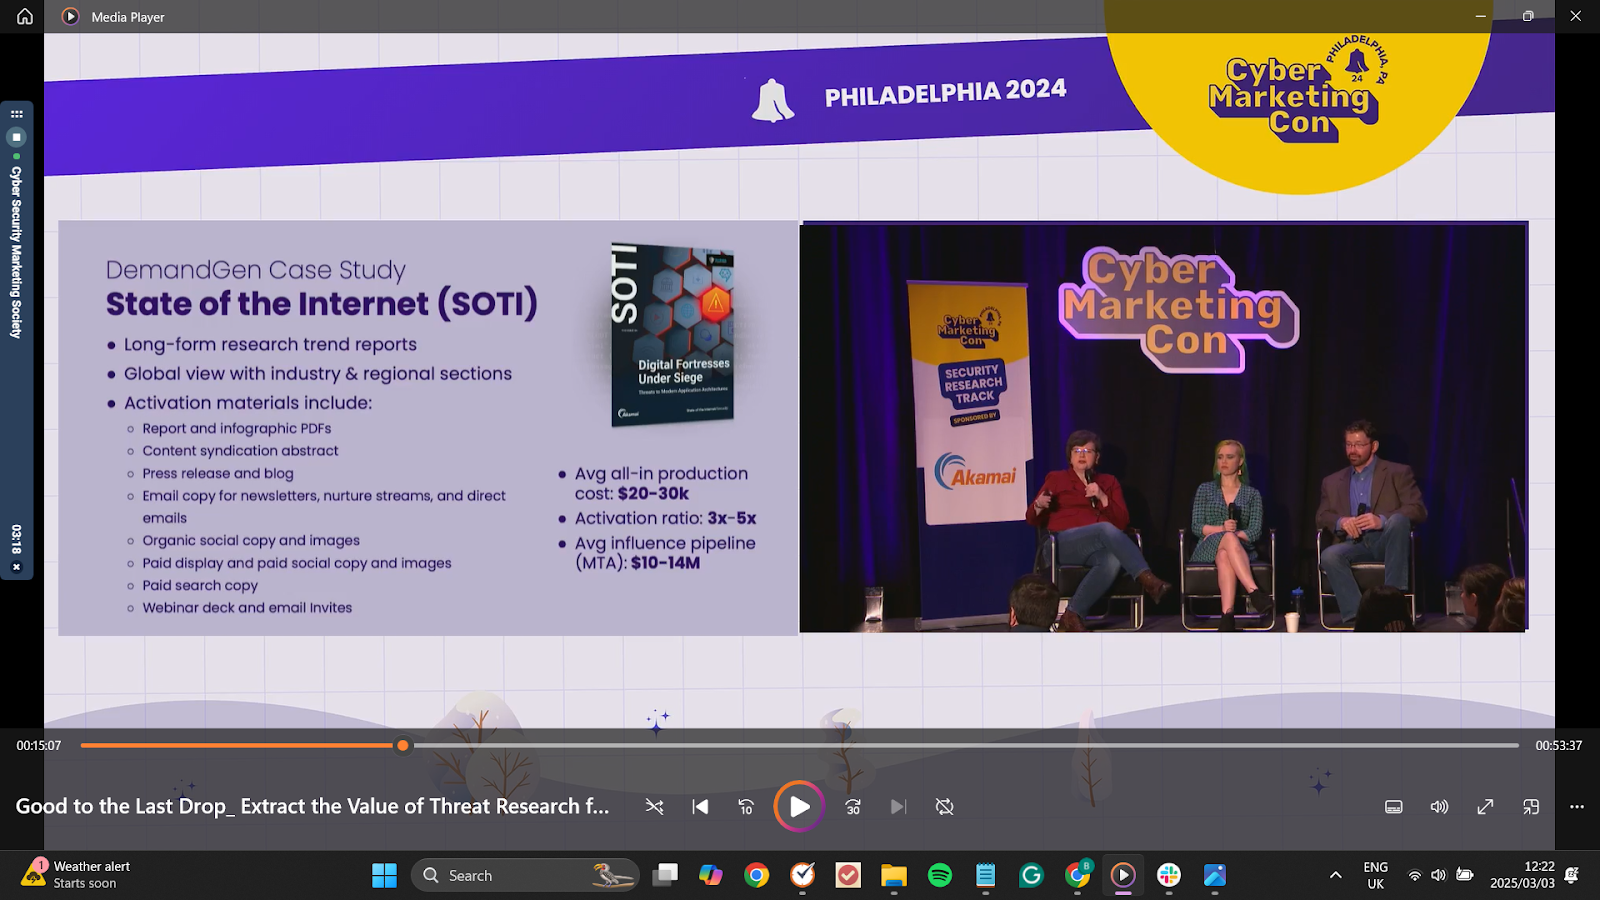Viewport: 1600px width, 900px height.
Task: Minimize the Media Player window
Action: (1481, 16)
